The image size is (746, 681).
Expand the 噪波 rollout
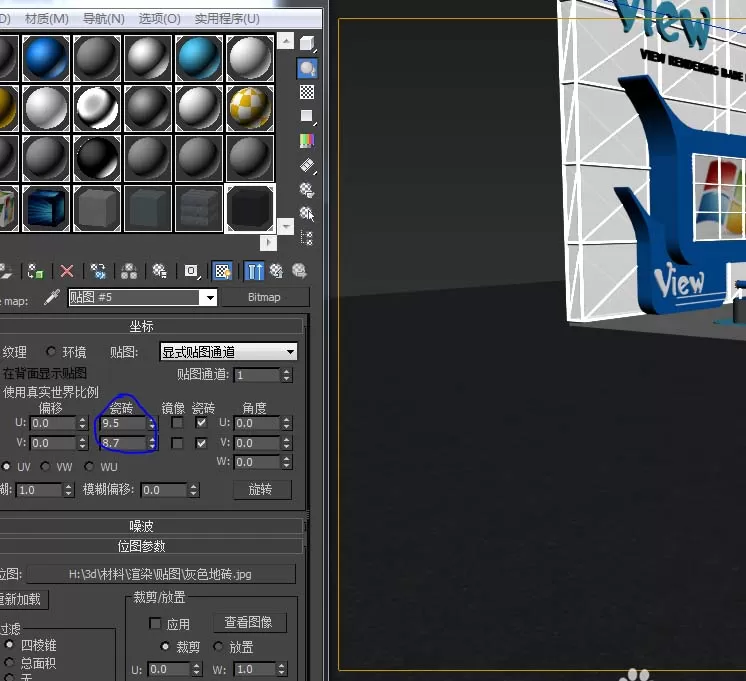(x=142, y=526)
